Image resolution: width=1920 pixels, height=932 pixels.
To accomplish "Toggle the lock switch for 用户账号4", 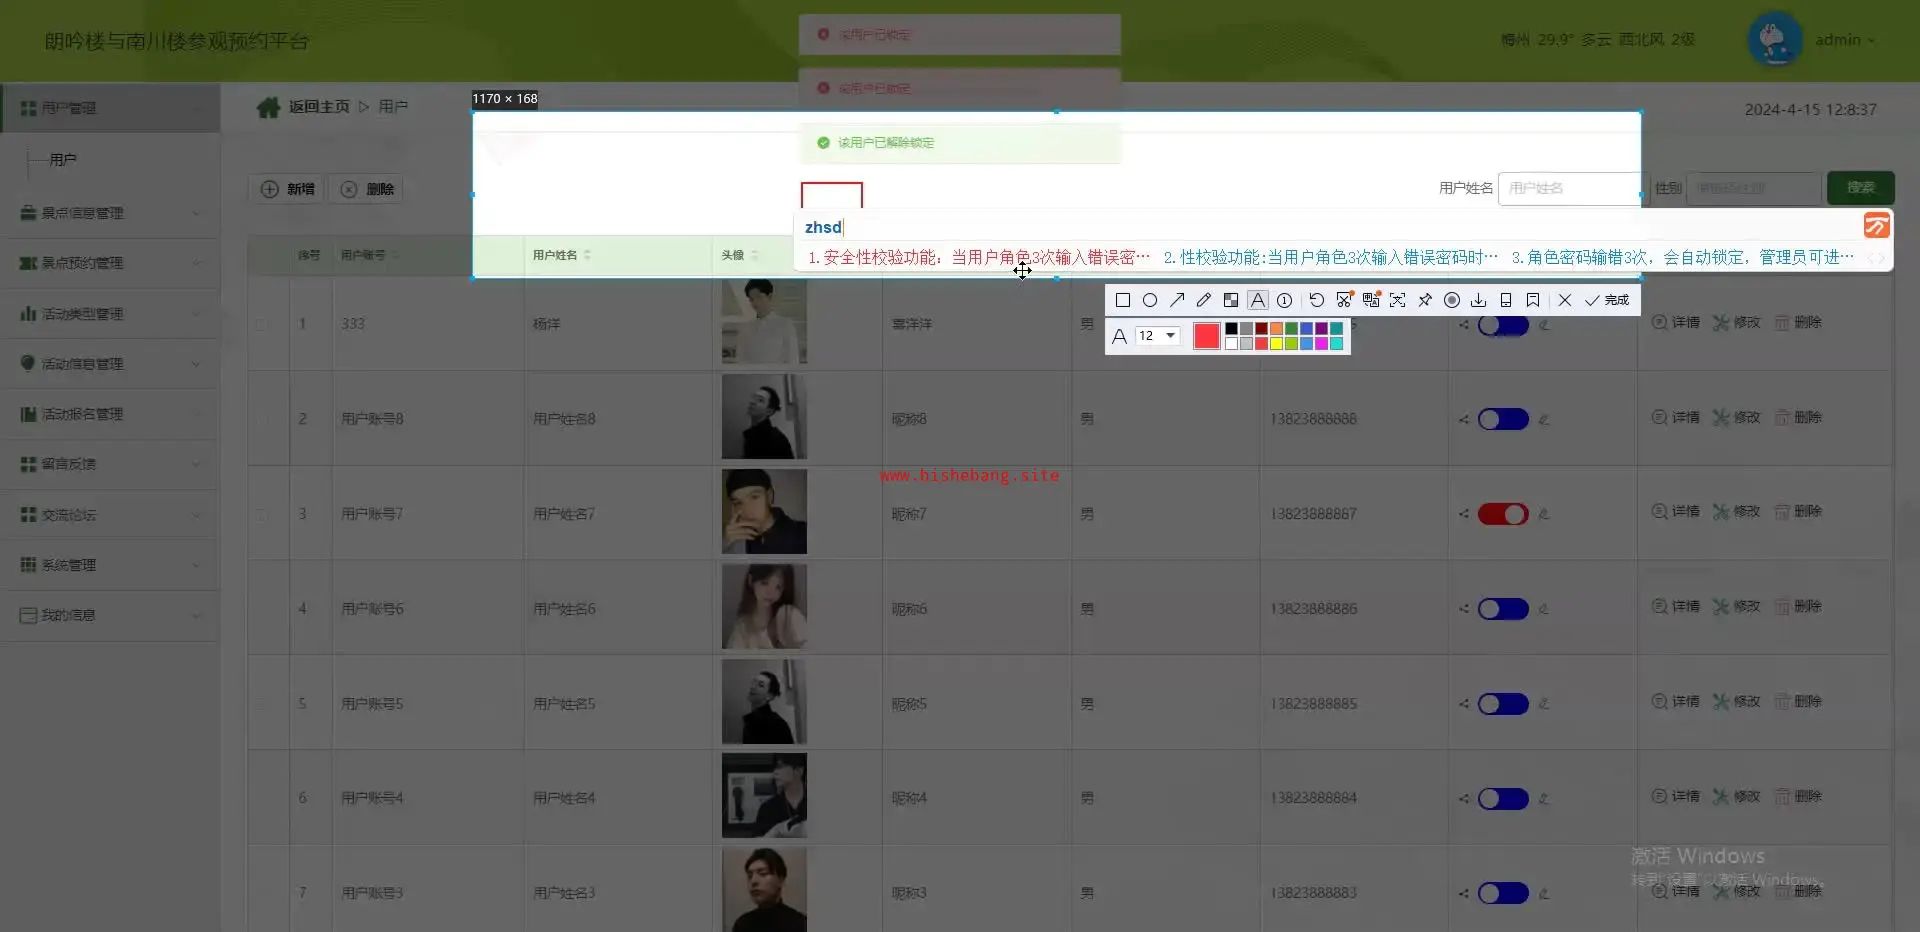I will coord(1503,799).
